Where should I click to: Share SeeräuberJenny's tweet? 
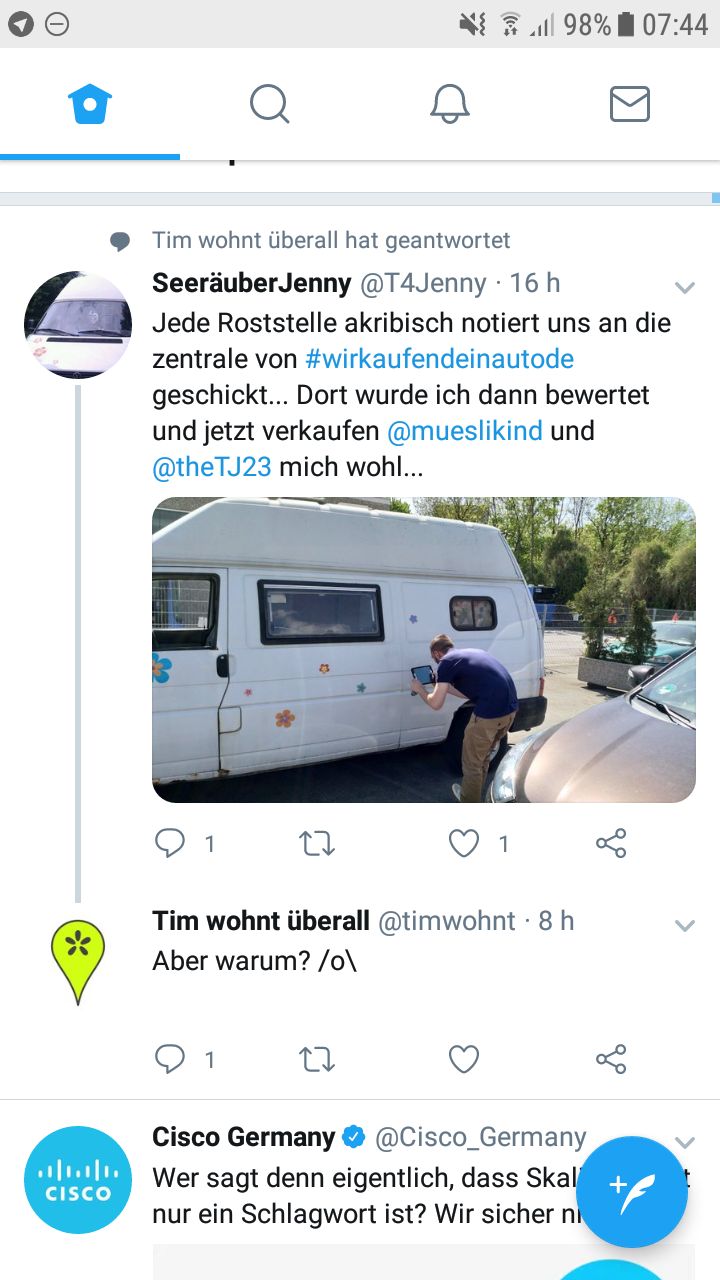click(x=611, y=844)
